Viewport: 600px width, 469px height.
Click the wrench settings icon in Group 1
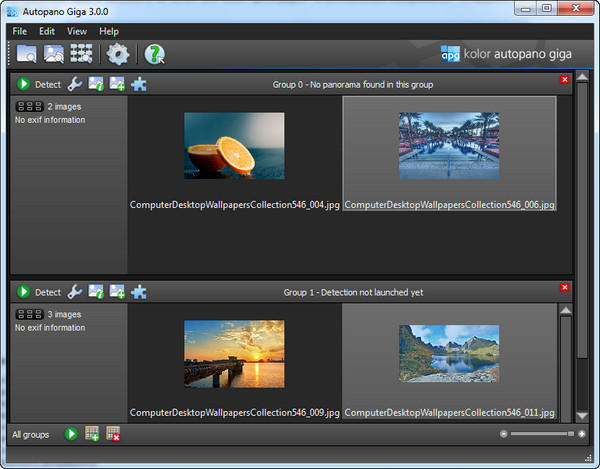click(x=74, y=292)
